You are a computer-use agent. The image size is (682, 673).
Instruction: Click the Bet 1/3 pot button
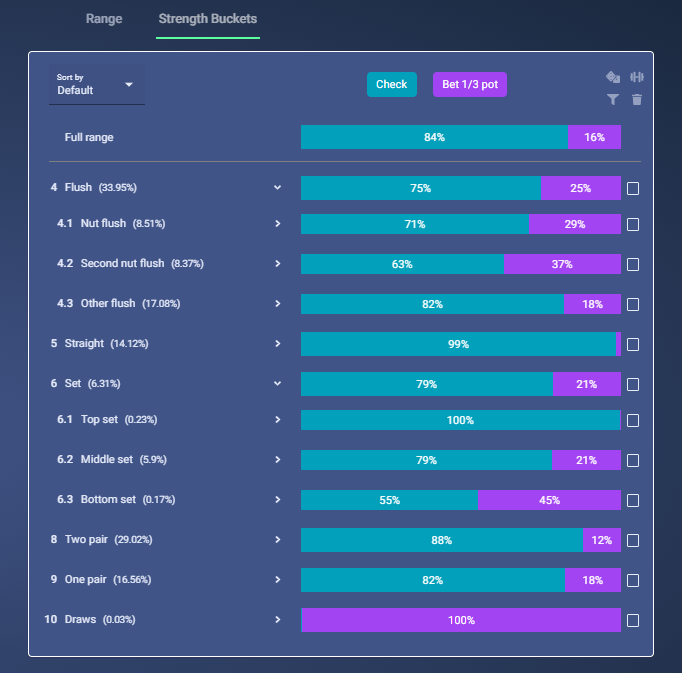click(x=470, y=84)
